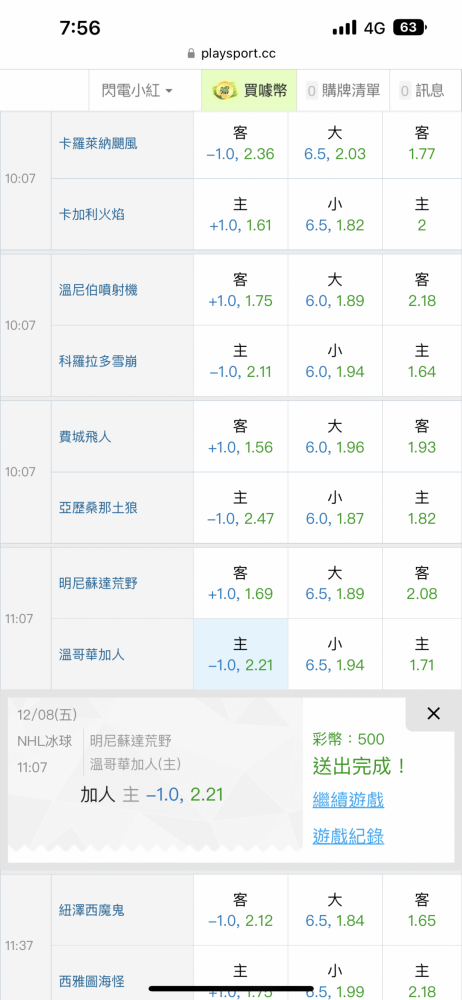Screen dimensions: 462x1000
Task: Tap the lock icon beside playsport.cc
Action: (191, 54)
